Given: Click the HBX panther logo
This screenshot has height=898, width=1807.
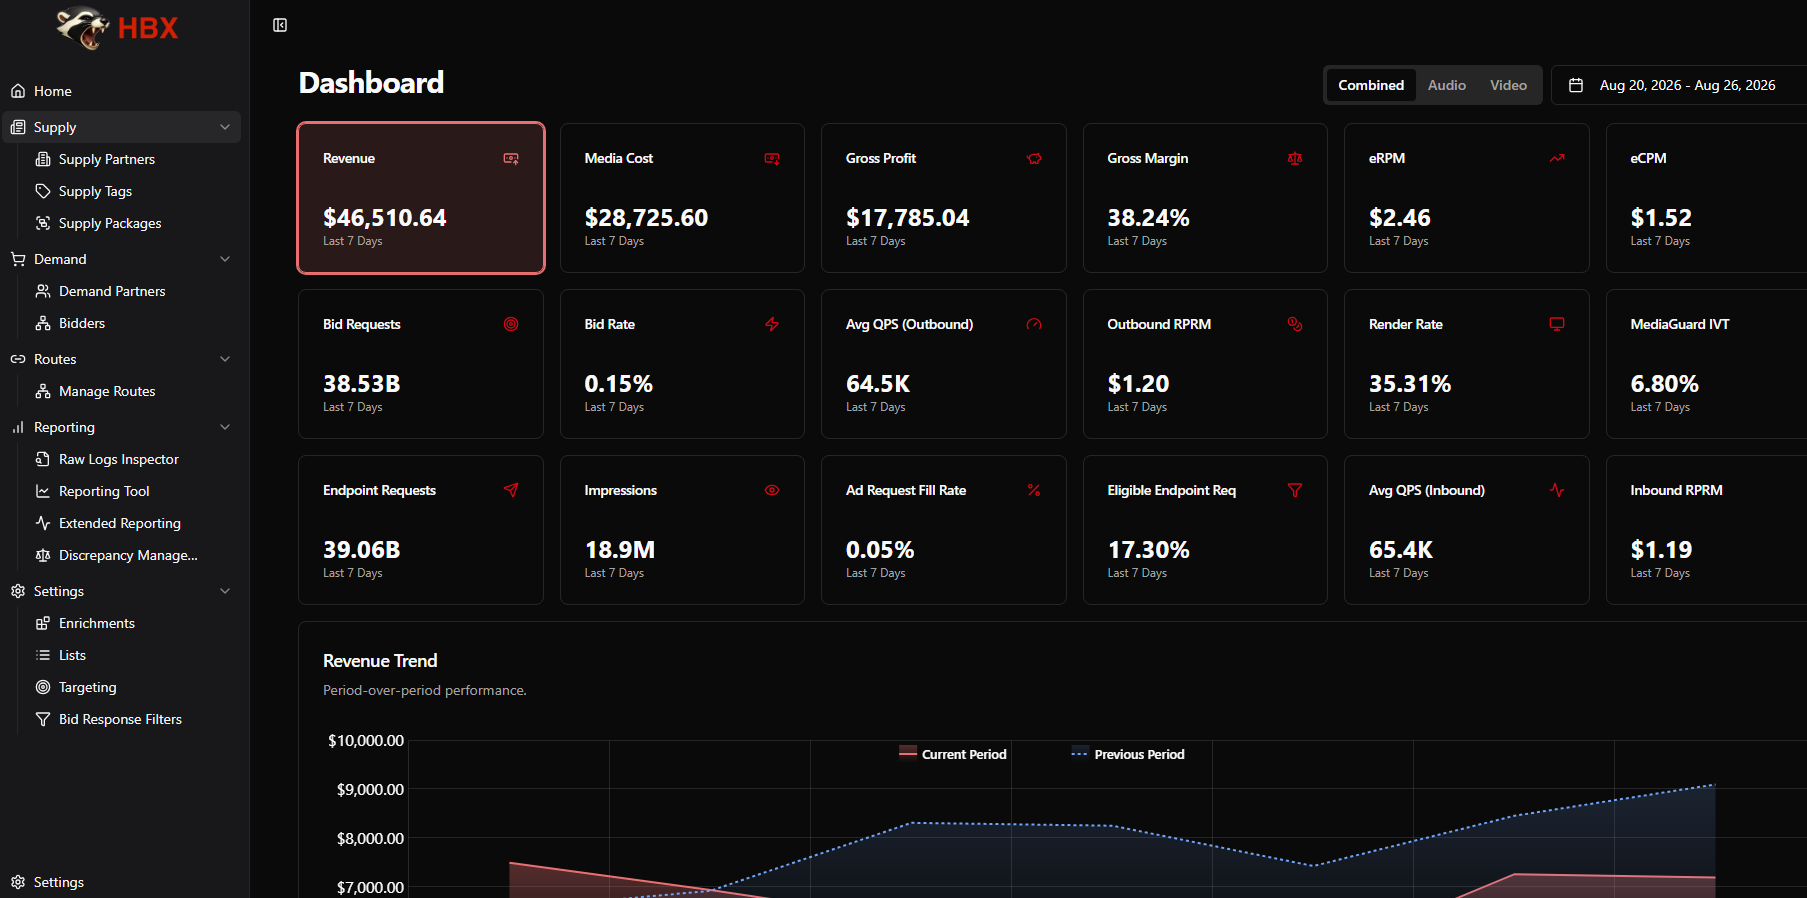Looking at the screenshot, I should [116, 28].
